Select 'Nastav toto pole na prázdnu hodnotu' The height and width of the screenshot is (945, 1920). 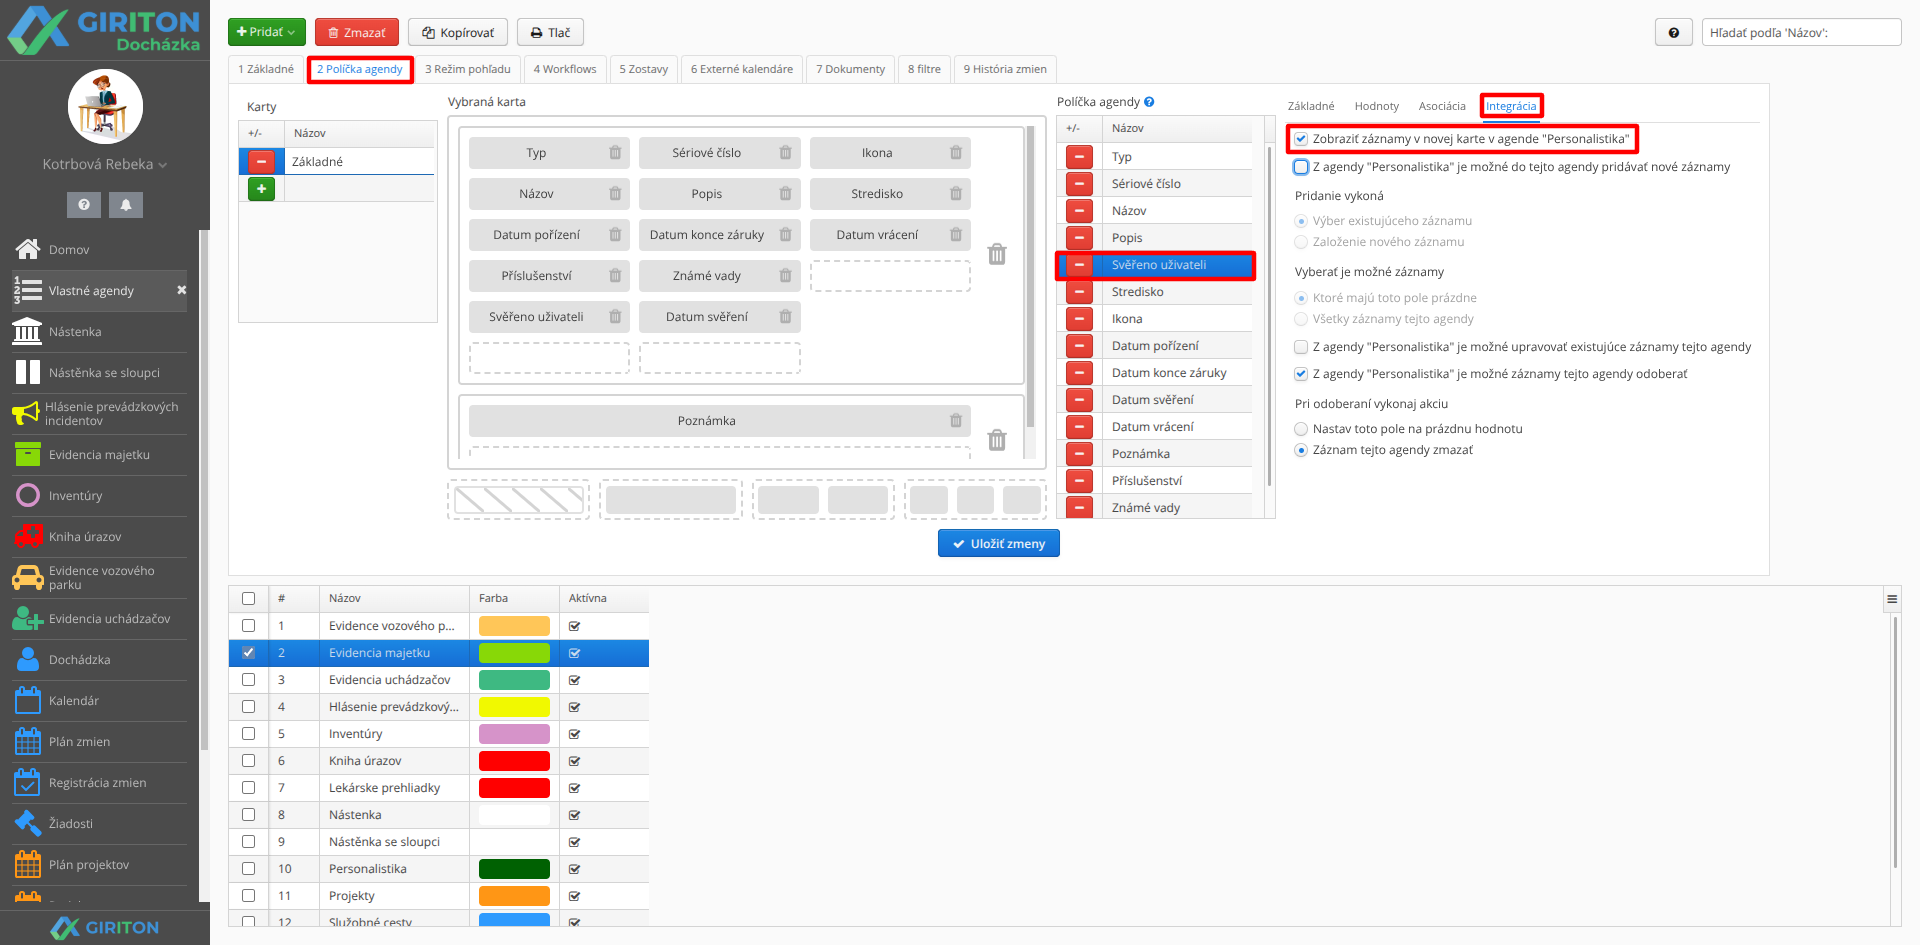pos(1301,429)
